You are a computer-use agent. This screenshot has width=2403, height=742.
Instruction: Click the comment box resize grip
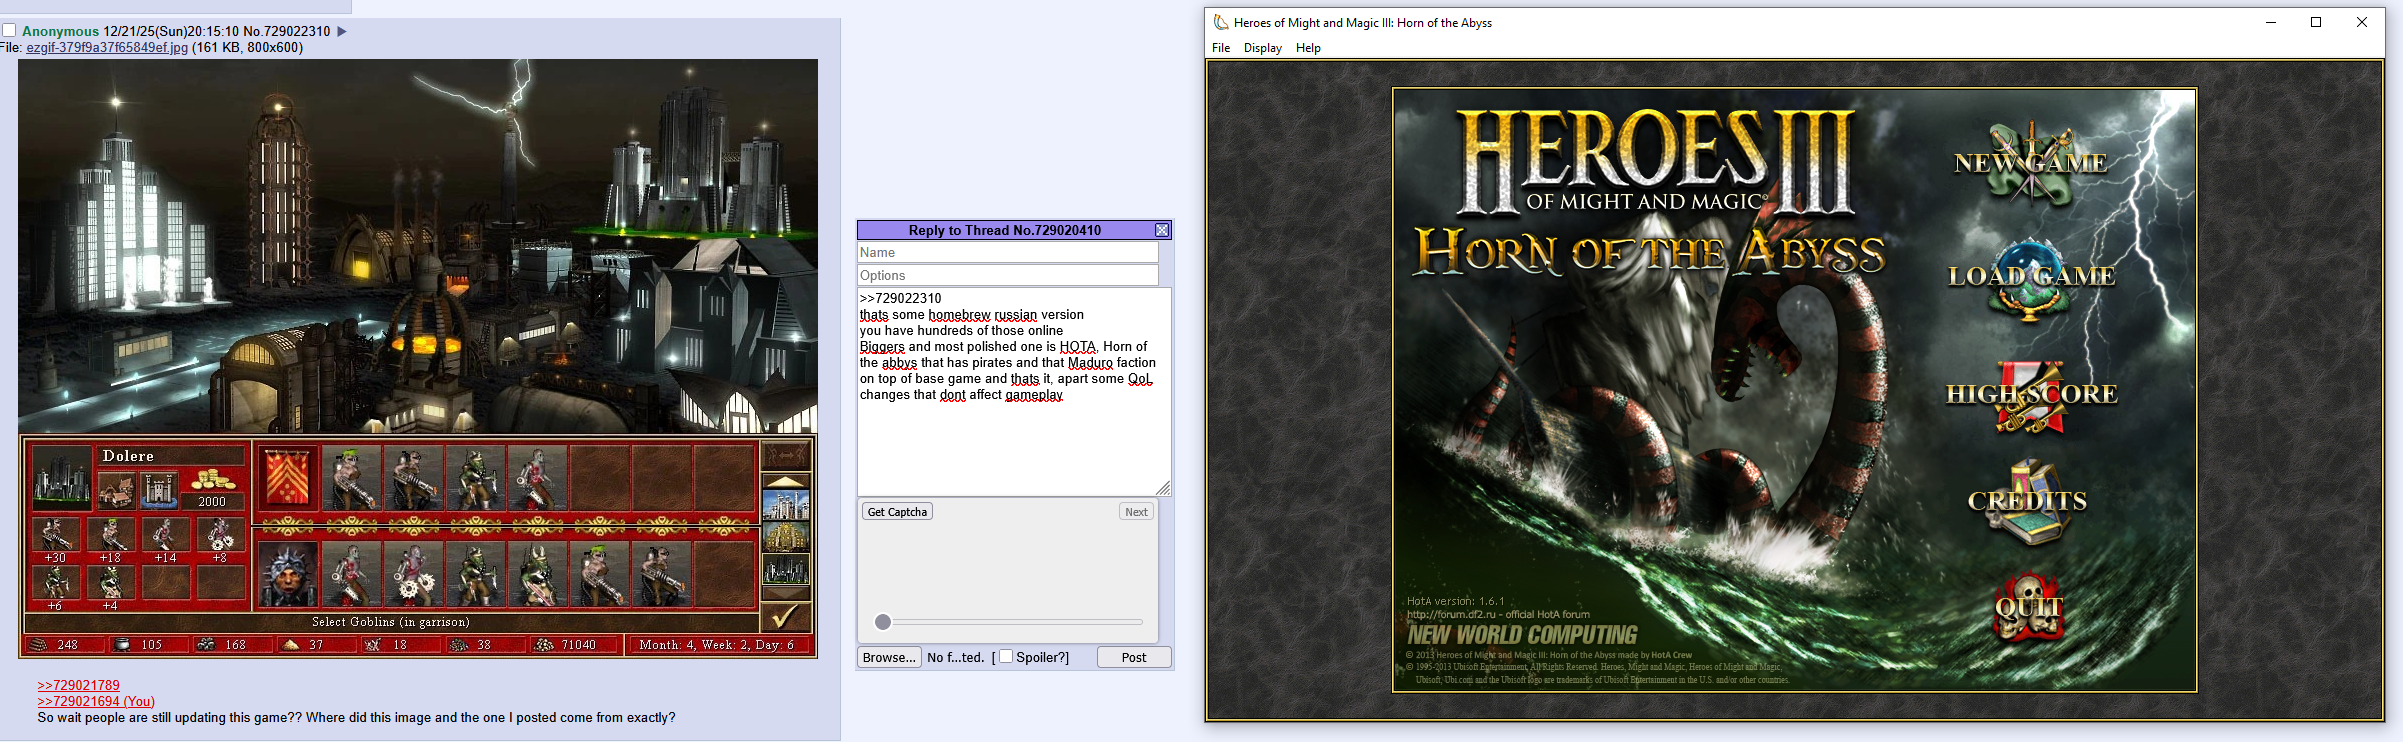pos(1164,488)
